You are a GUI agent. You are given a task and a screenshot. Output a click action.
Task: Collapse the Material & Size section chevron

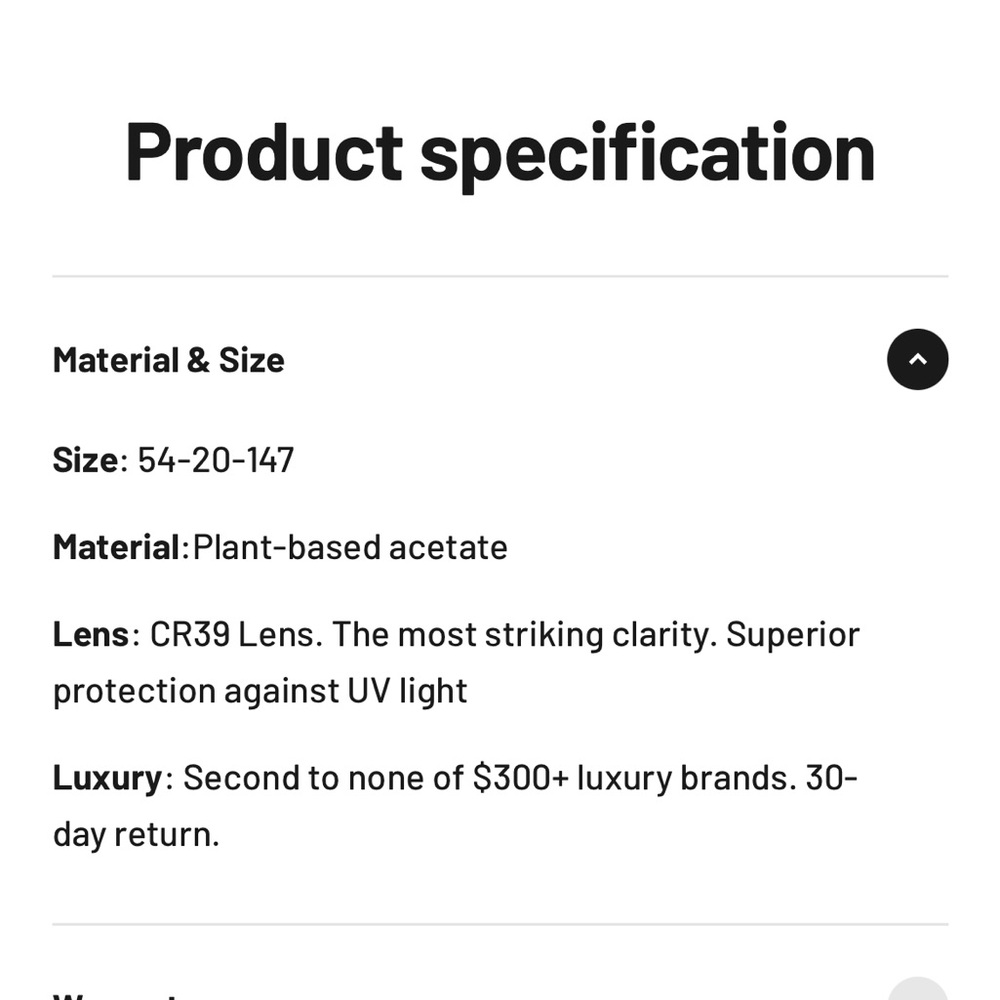[917, 359]
